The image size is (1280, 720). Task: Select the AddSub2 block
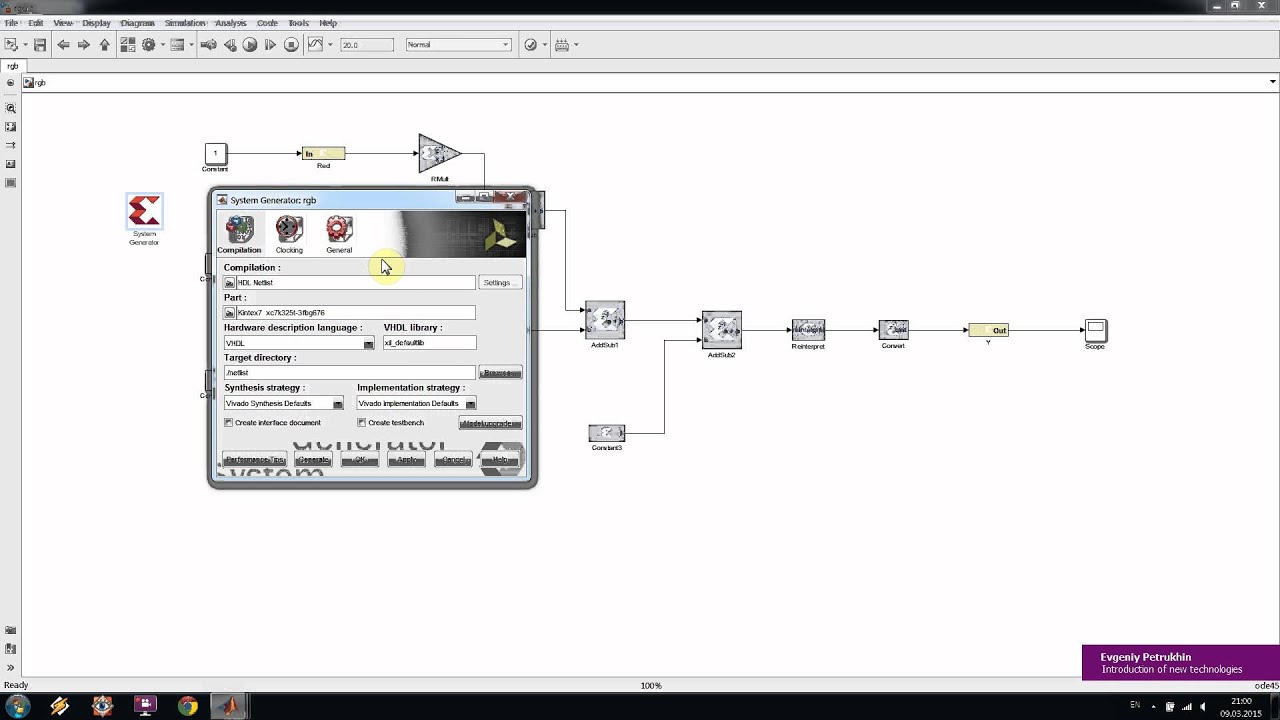pos(721,330)
